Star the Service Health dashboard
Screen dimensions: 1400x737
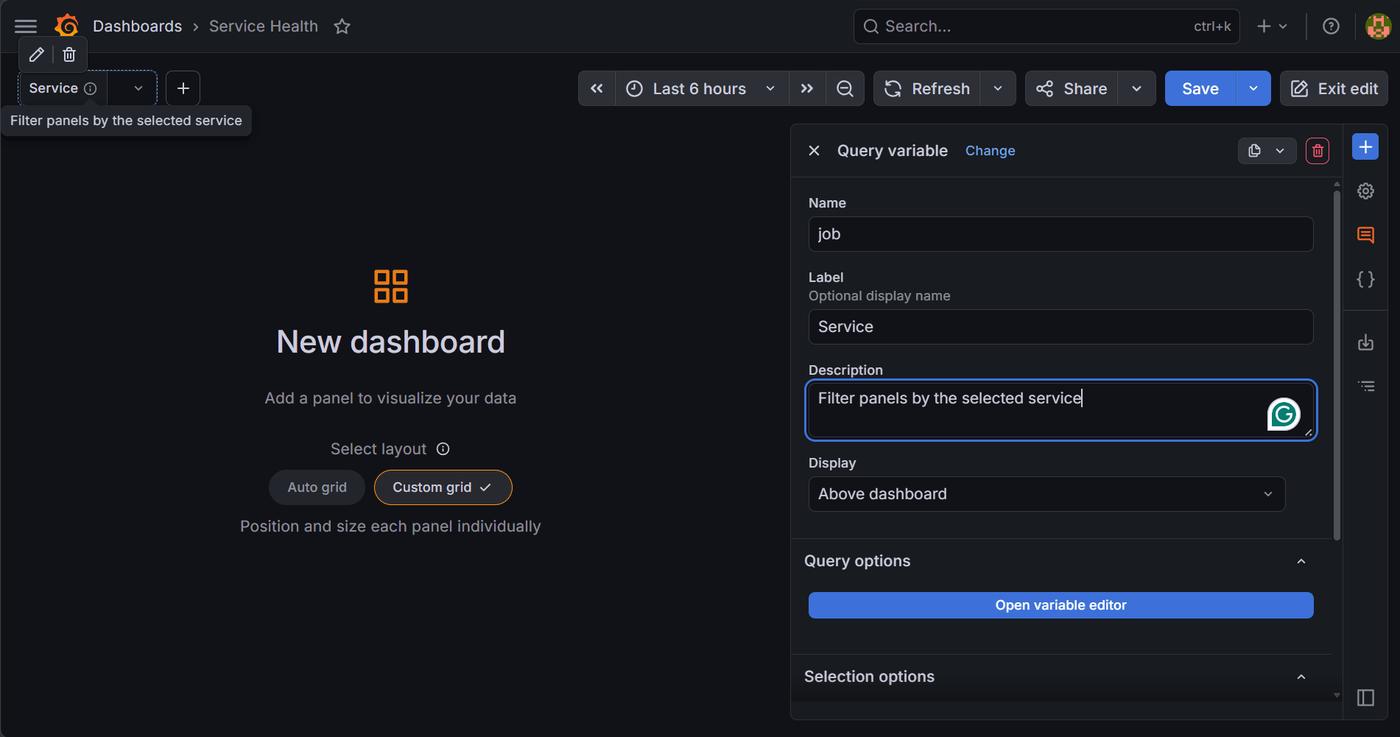click(x=342, y=26)
